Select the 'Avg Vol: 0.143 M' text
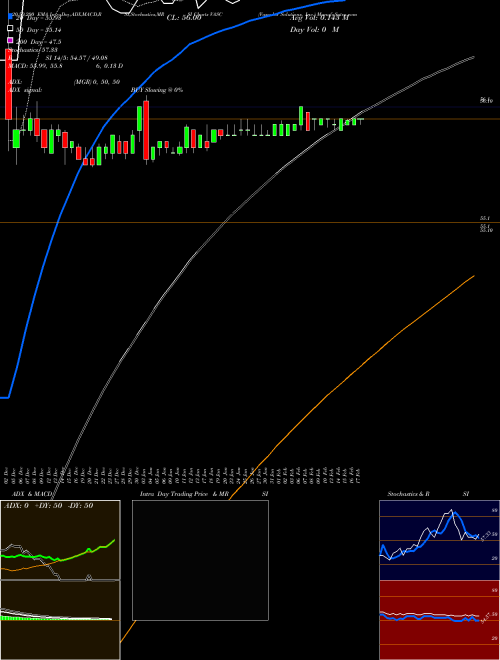This screenshot has height=660, width=500. pos(319,18)
